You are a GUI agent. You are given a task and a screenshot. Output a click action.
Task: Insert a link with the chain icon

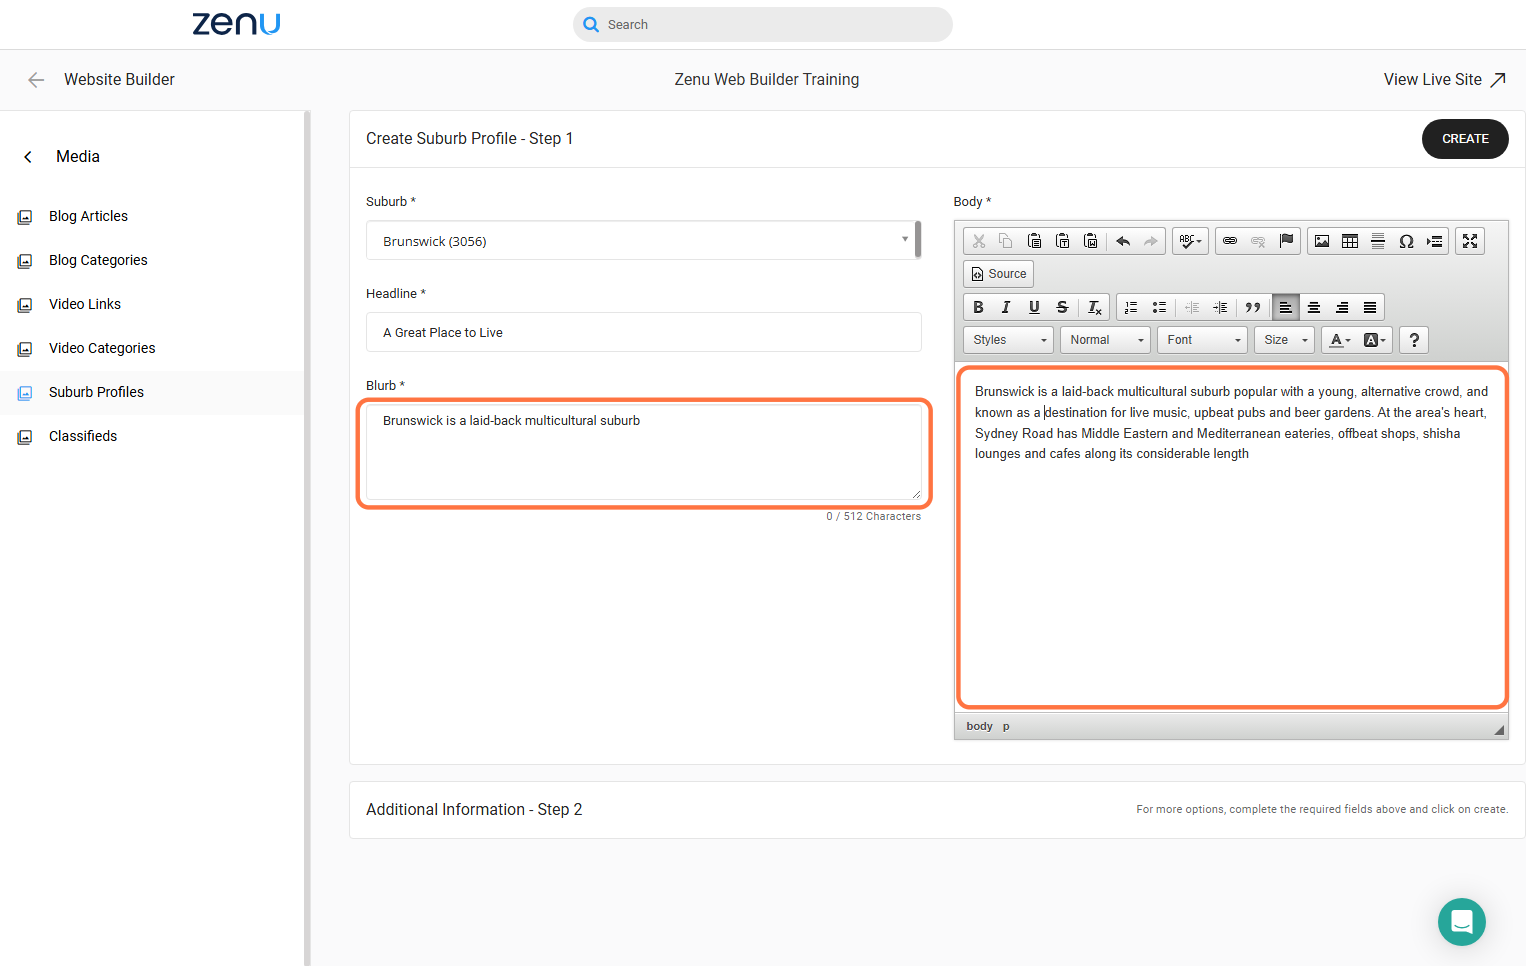[x=1230, y=241]
